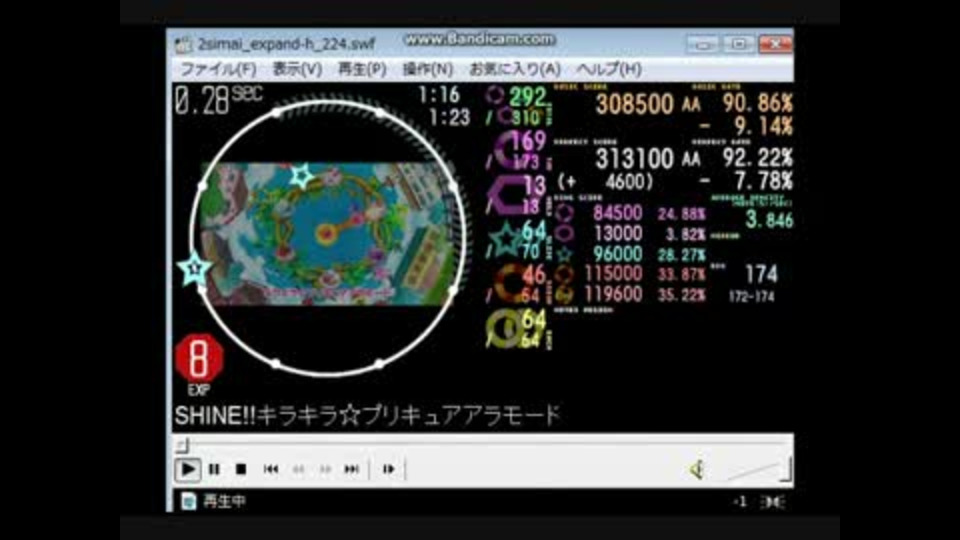The image size is (960, 540).
Task: Click the 再生中 status text
Action: click(x=224, y=501)
